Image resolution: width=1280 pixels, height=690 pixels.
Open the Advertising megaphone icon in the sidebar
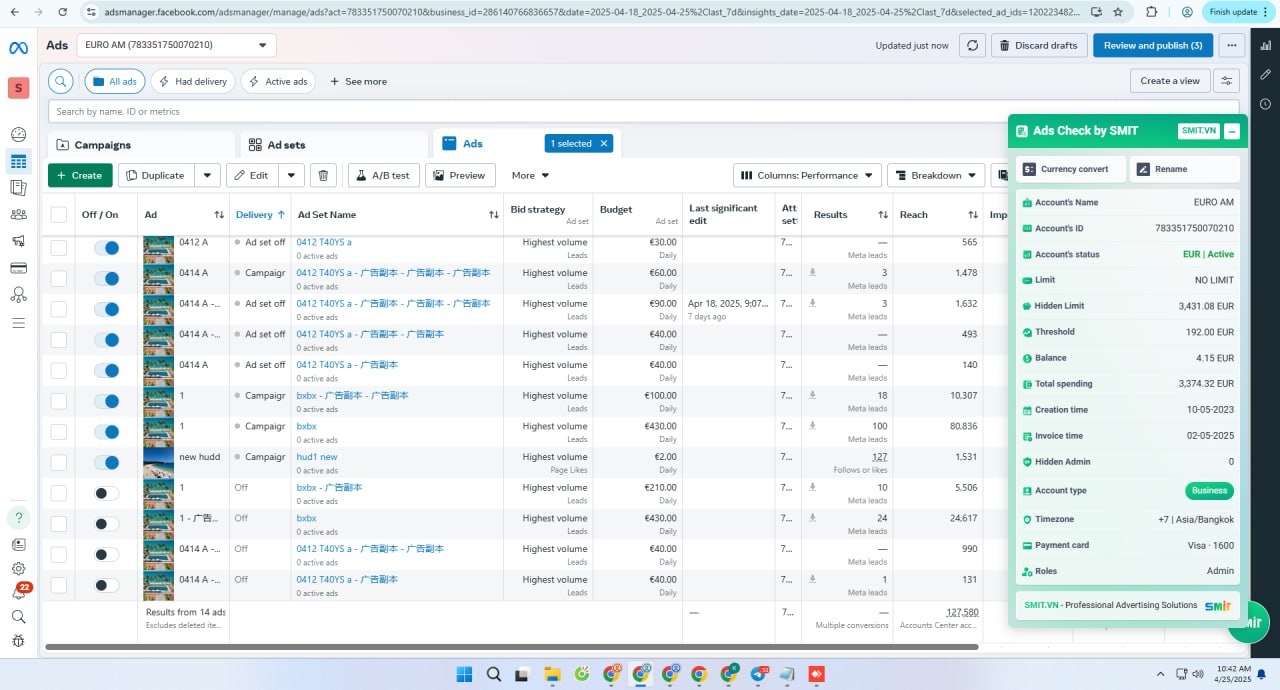(x=18, y=241)
